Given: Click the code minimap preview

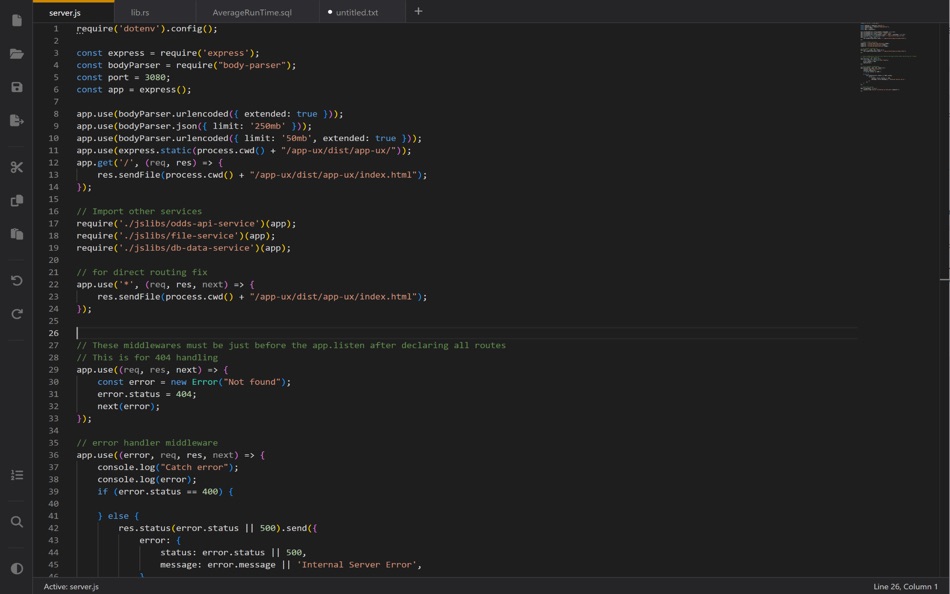Looking at the screenshot, I should 888,57.
